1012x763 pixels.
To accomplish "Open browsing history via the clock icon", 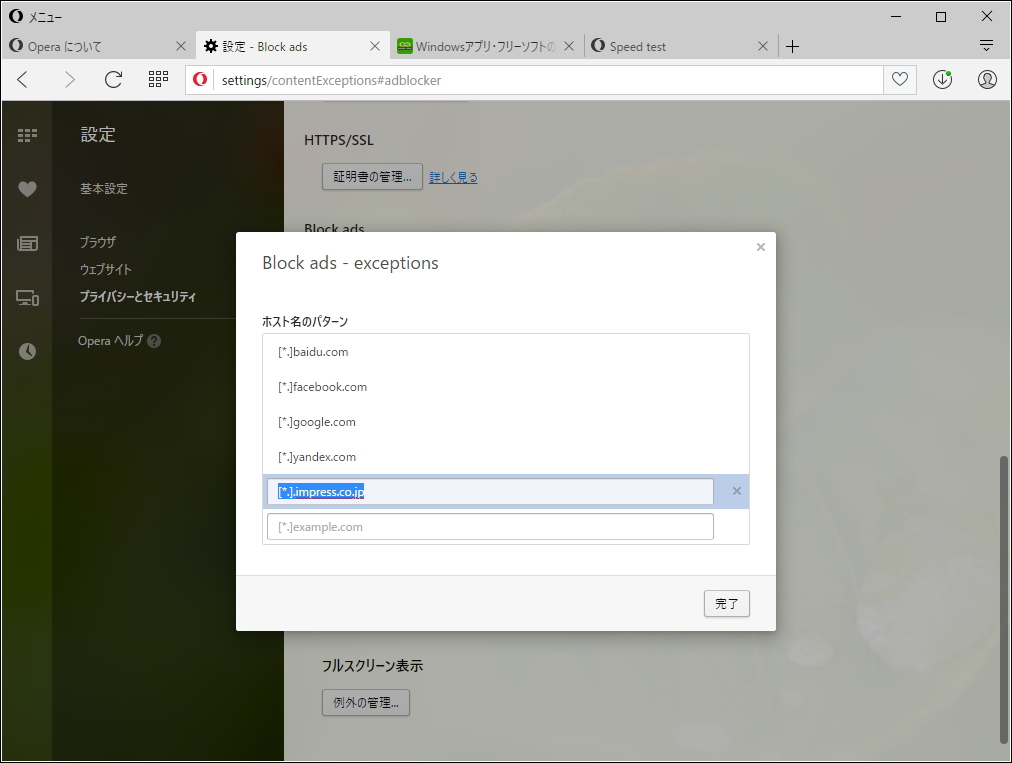I will coord(26,350).
